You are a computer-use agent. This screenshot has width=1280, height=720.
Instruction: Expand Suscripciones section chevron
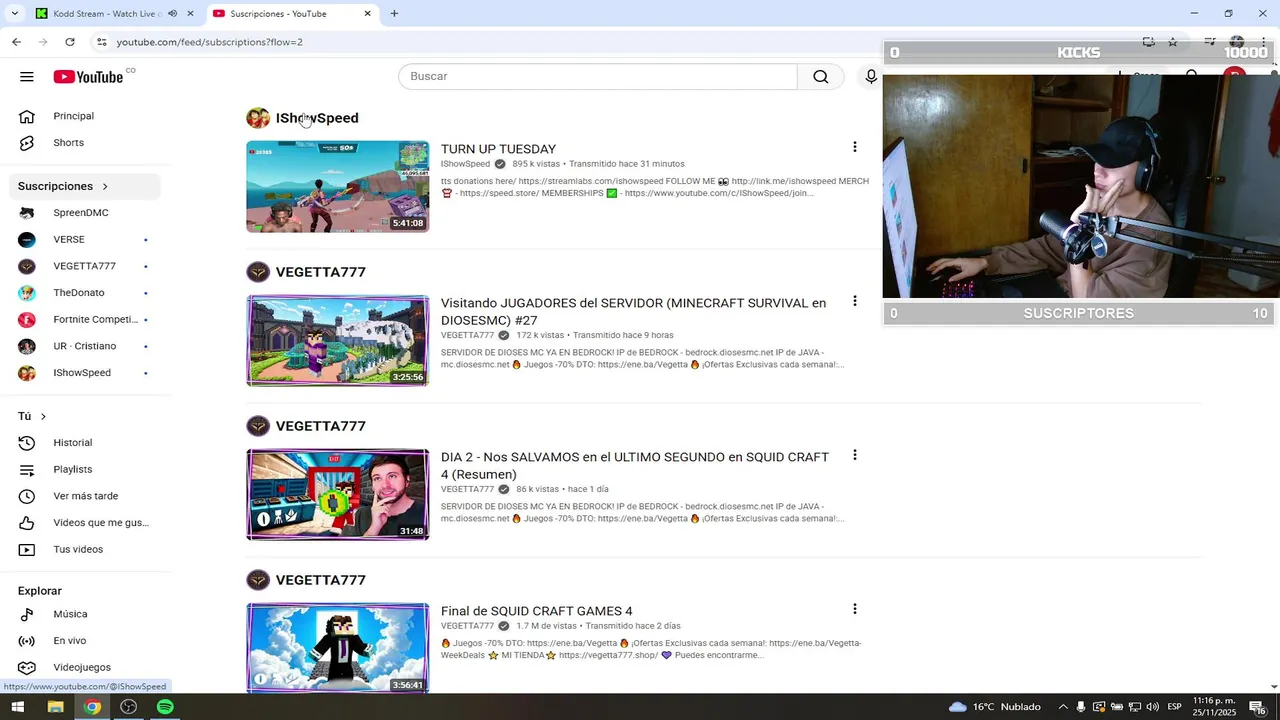[104, 186]
